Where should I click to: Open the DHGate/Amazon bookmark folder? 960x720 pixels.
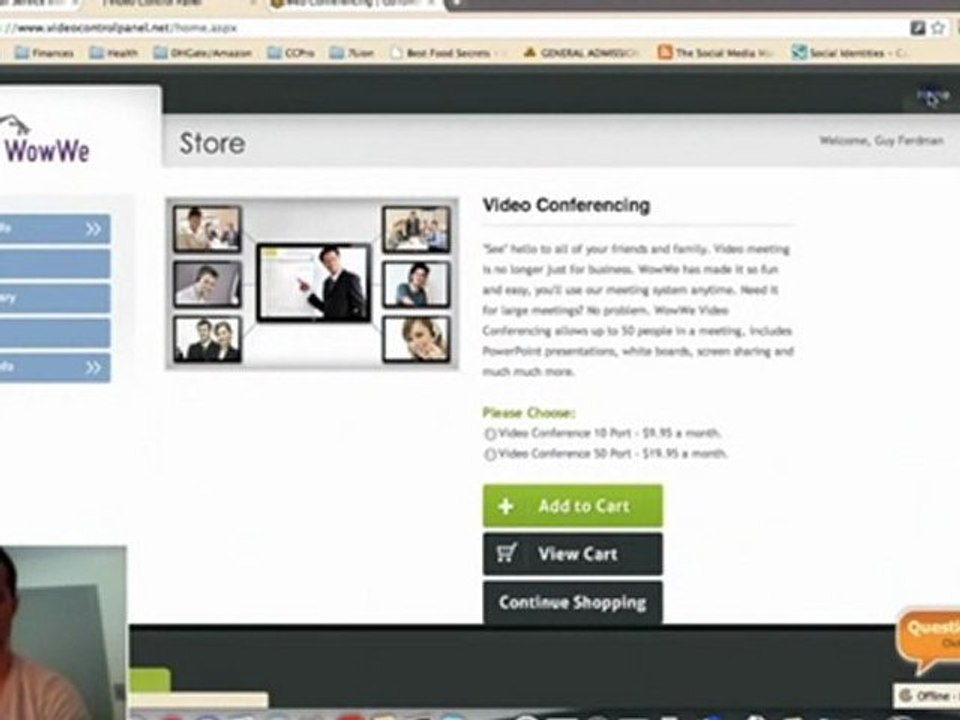click(203, 53)
